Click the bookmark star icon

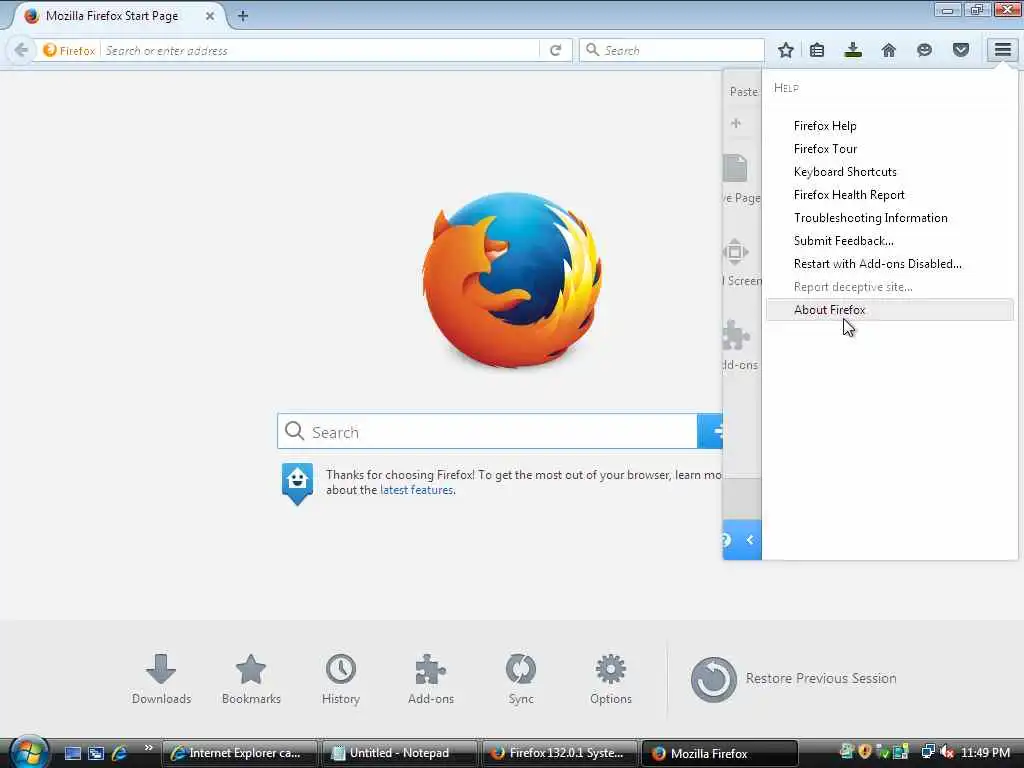(x=786, y=50)
